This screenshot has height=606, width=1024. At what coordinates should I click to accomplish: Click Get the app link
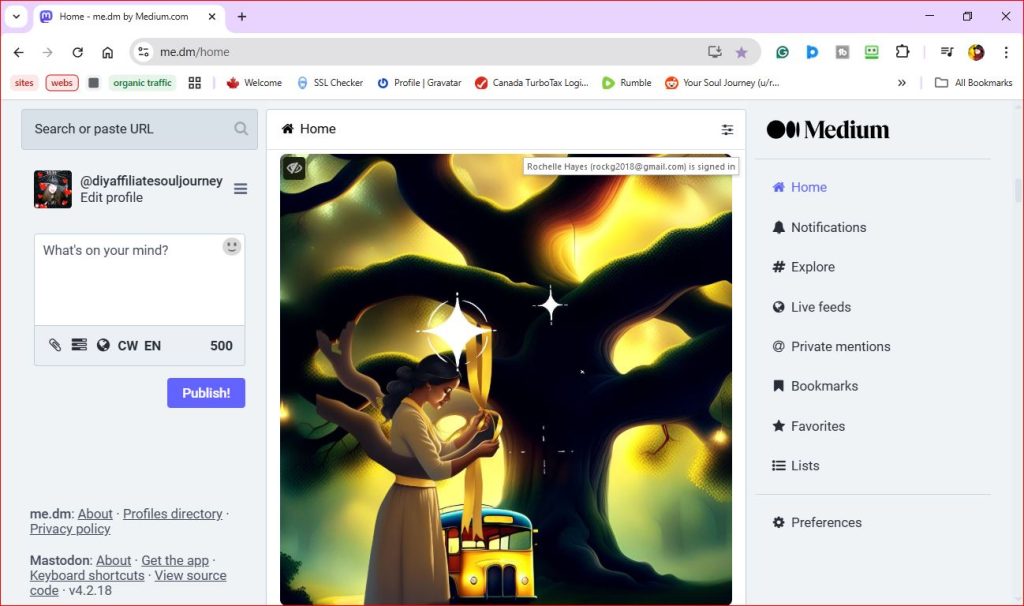tap(175, 560)
